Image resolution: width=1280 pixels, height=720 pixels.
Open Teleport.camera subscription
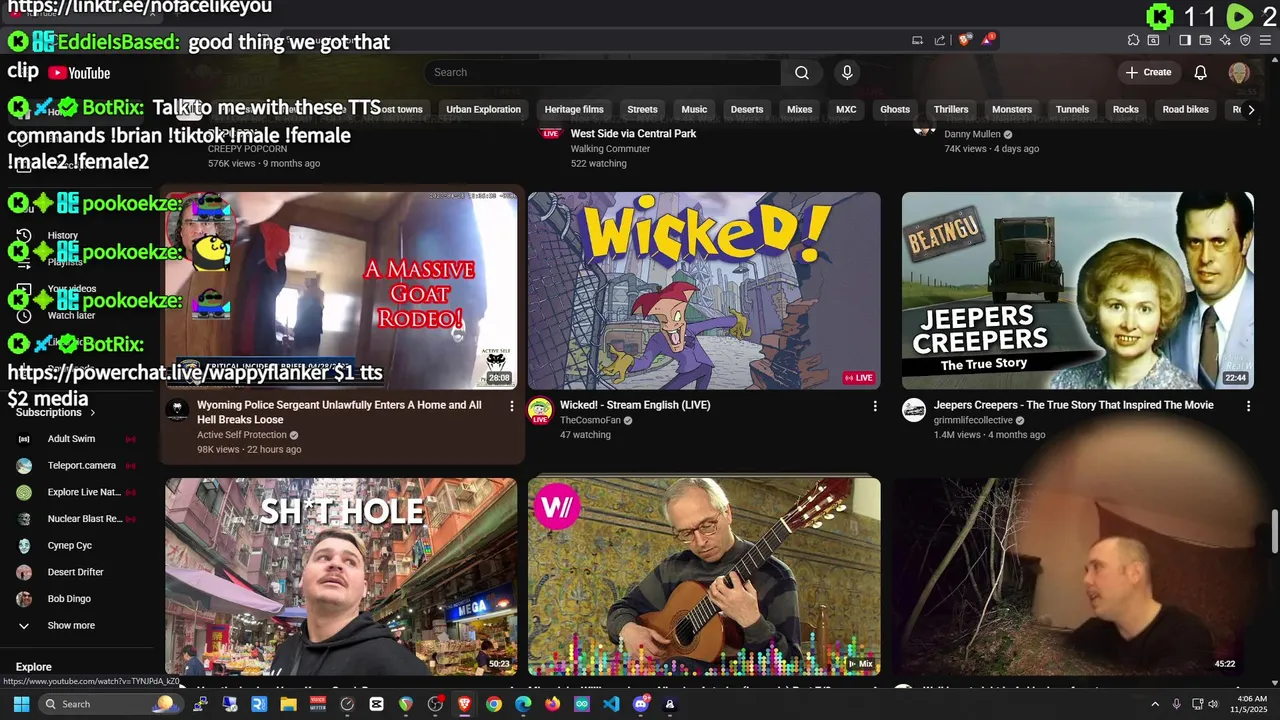click(x=82, y=465)
